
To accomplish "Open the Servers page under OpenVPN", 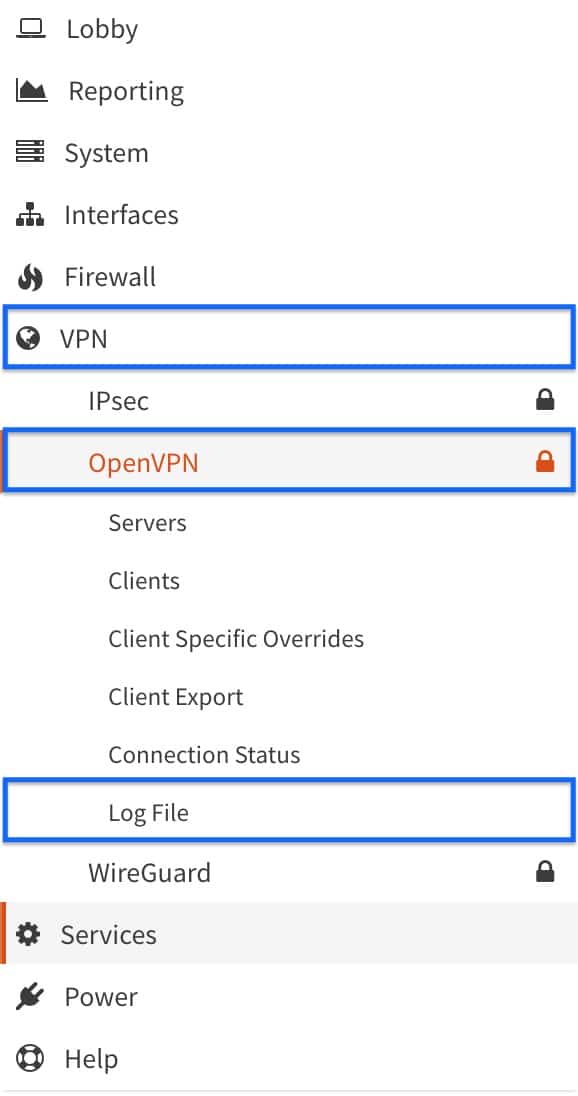I will 147,522.
